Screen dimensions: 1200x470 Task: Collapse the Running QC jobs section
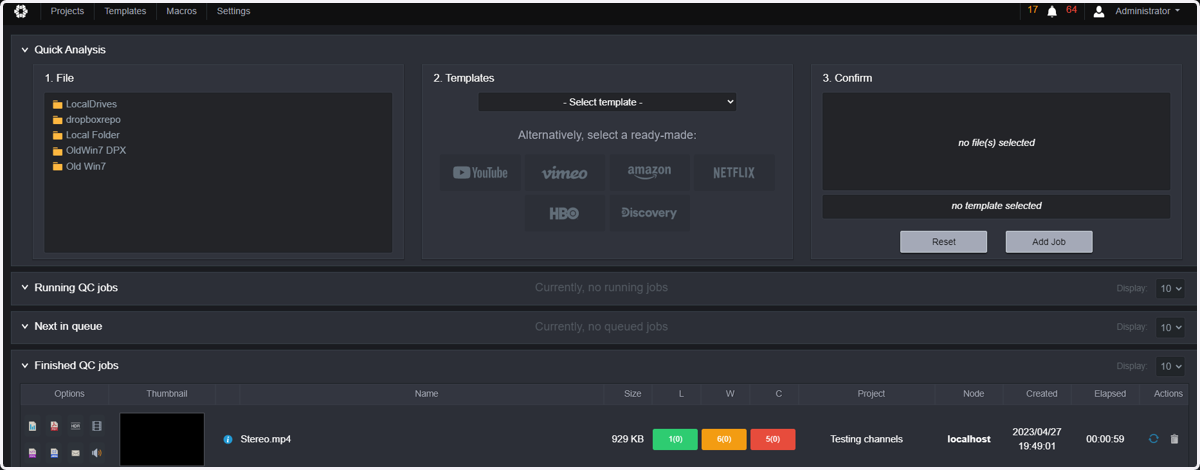25,288
